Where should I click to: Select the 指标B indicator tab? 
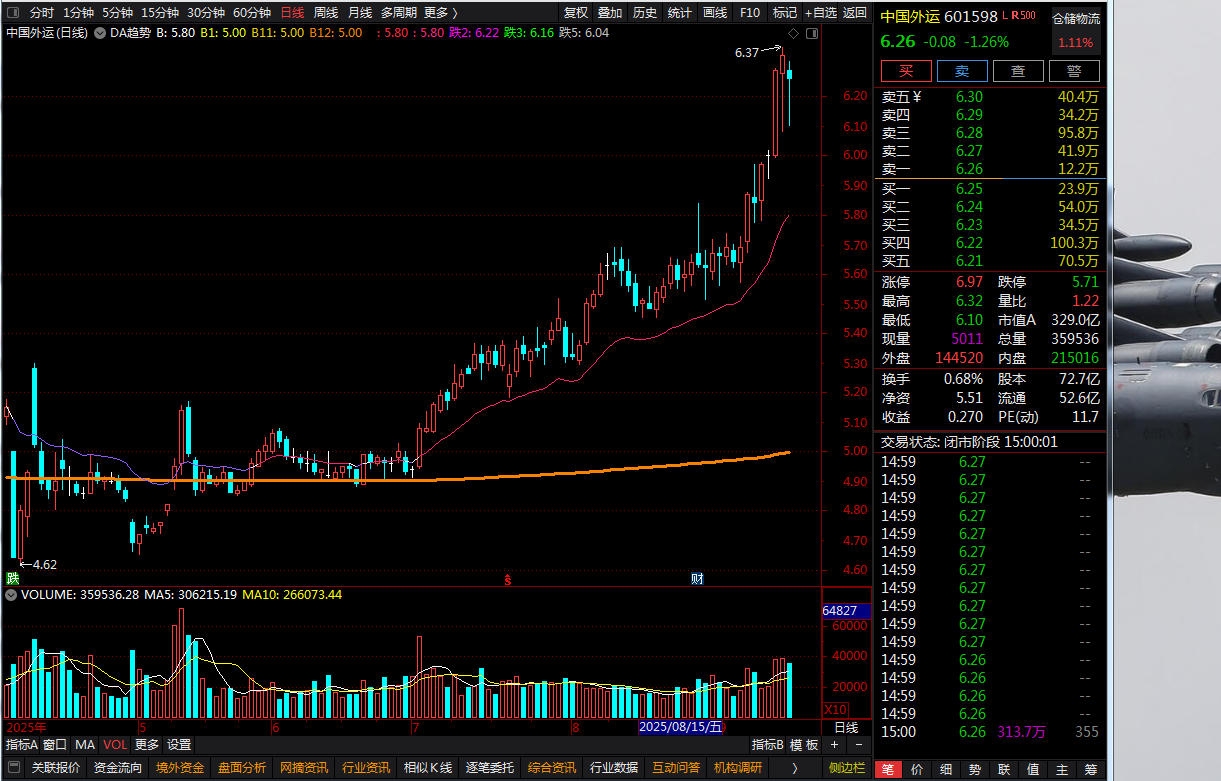(x=768, y=745)
